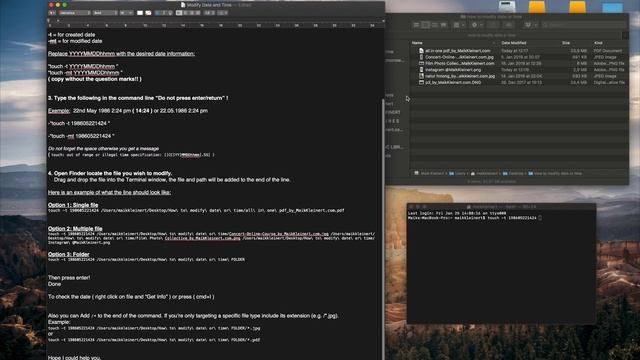The image size is (640, 360).
Task: Click the Terminal window title bar icon
Action: tap(469, 207)
